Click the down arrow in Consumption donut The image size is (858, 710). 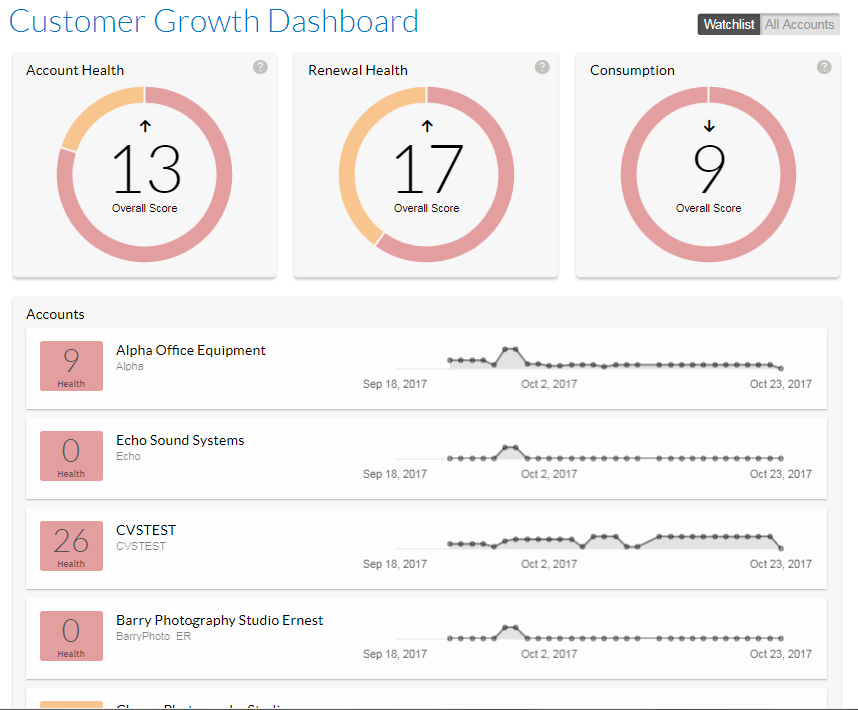pyautogui.click(x=709, y=126)
